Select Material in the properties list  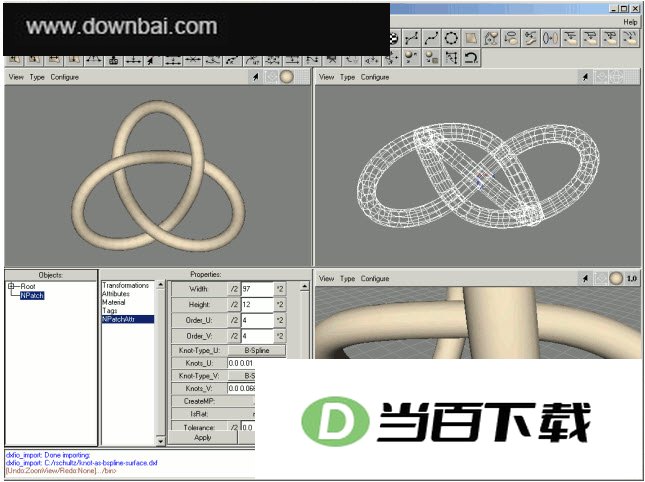coord(114,302)
